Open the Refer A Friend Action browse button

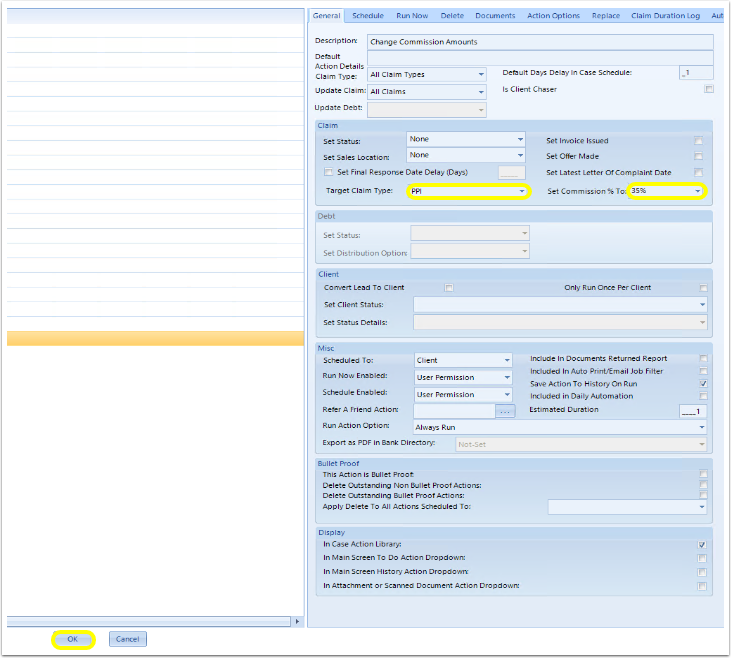coord(505,411)
